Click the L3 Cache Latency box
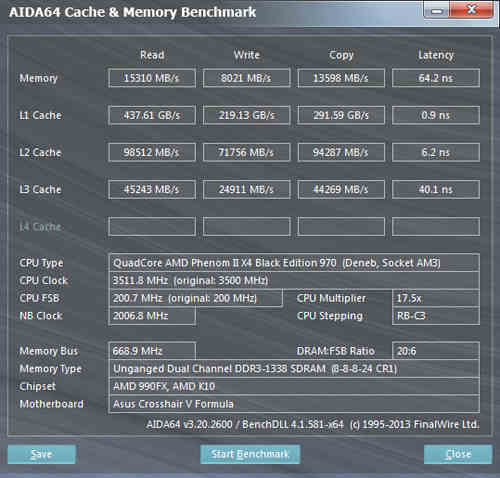This screenshot has height=478, width=500. pyautogui.click(x=436, y=189)
